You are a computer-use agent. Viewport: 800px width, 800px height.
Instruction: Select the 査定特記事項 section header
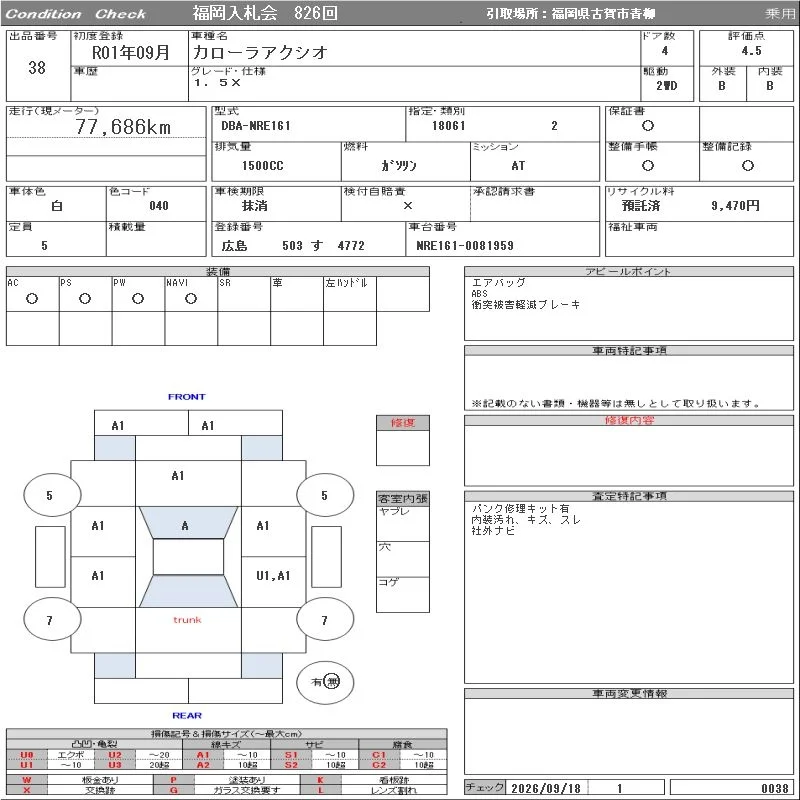[x=629, y=496]
